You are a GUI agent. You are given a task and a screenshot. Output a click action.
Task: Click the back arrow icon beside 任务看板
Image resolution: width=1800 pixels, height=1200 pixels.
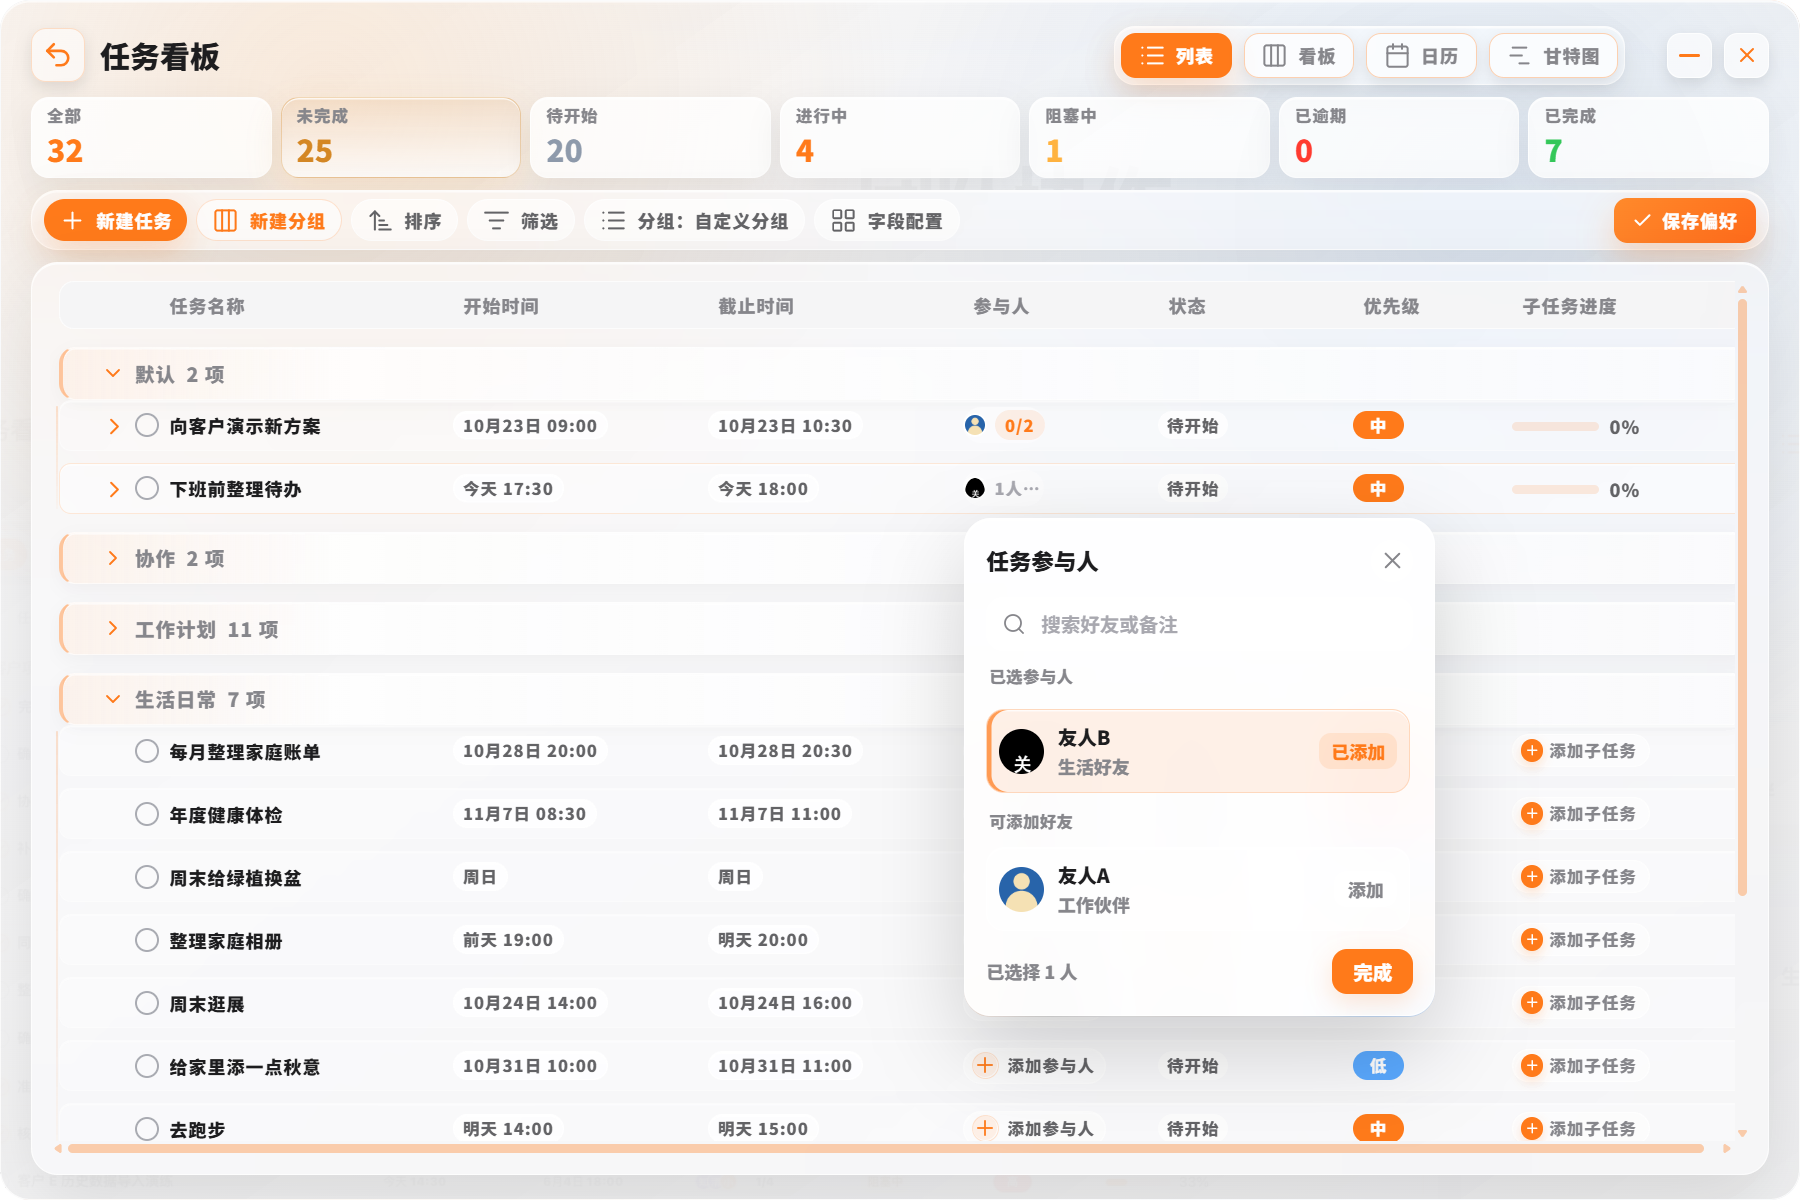58,56
